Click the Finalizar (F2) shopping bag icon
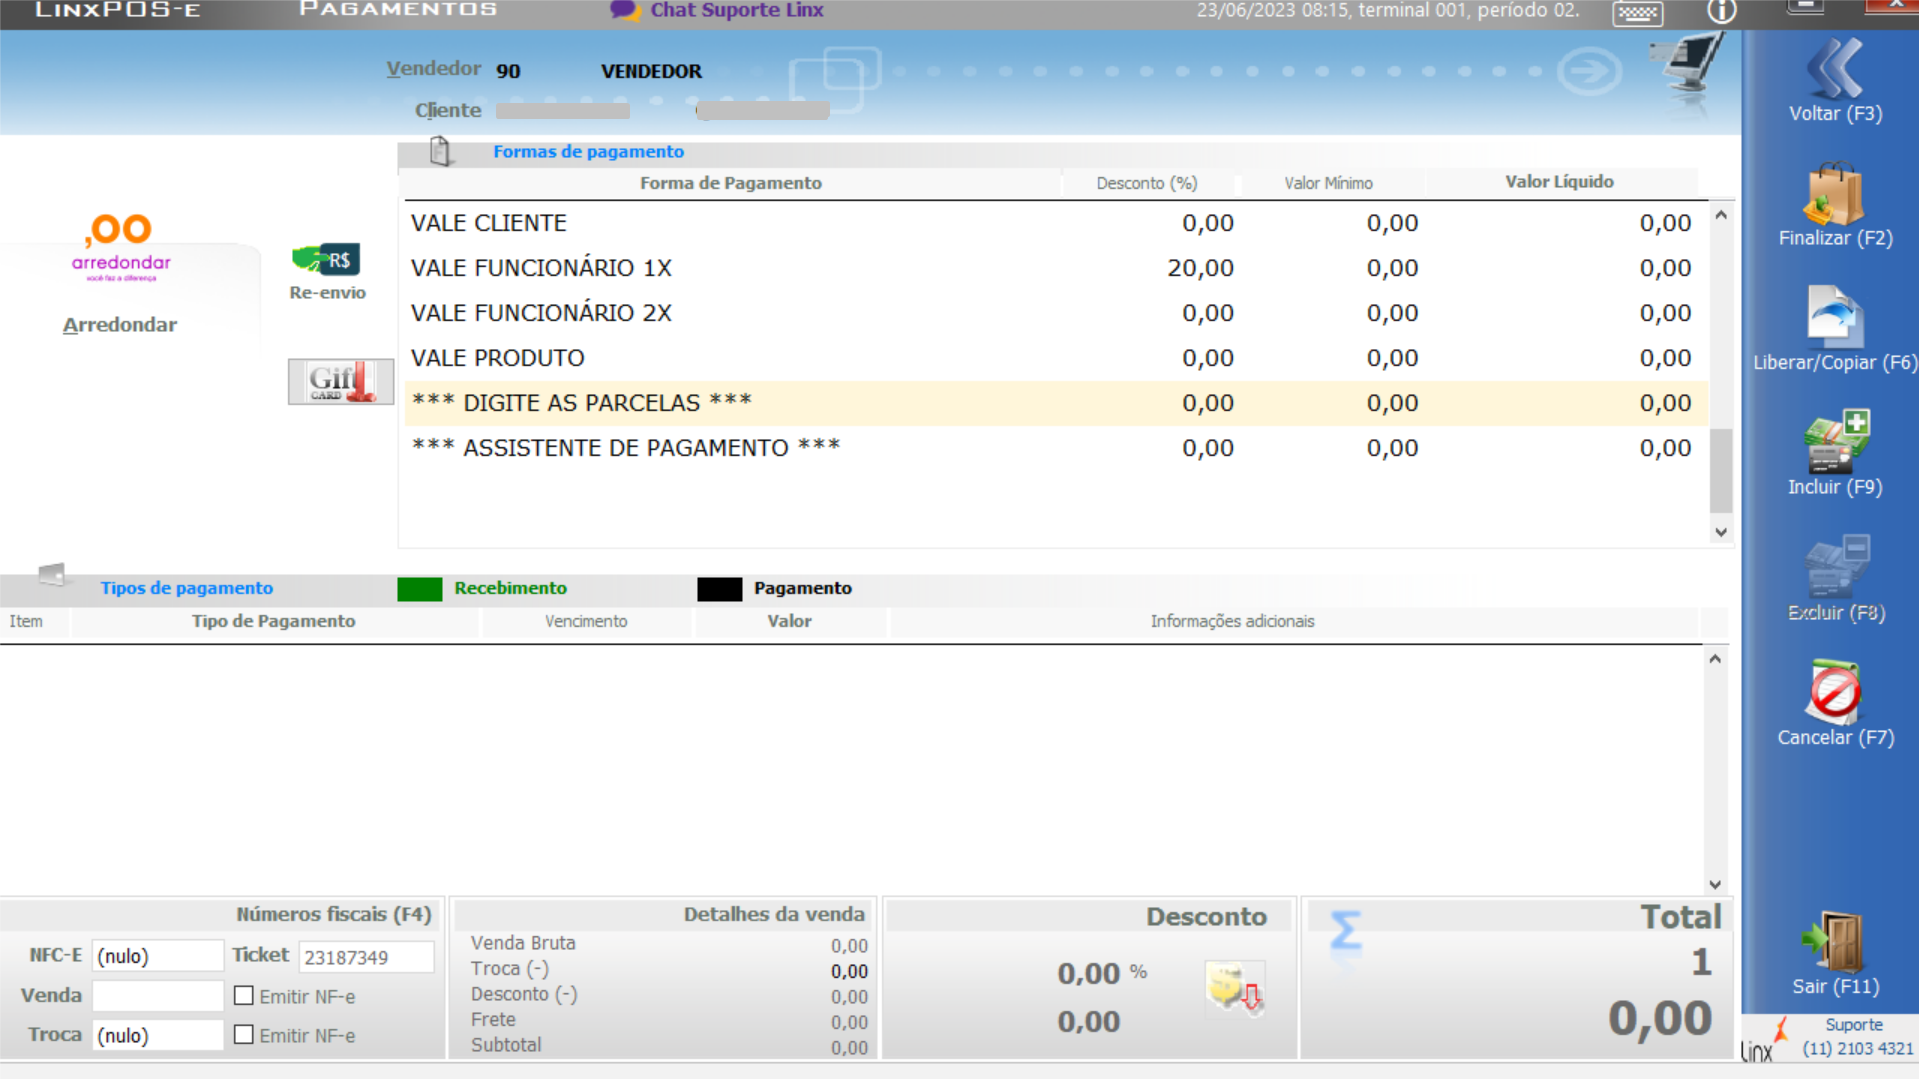Screen dimensions: 1919x1079 click(x=1834, y=194)
